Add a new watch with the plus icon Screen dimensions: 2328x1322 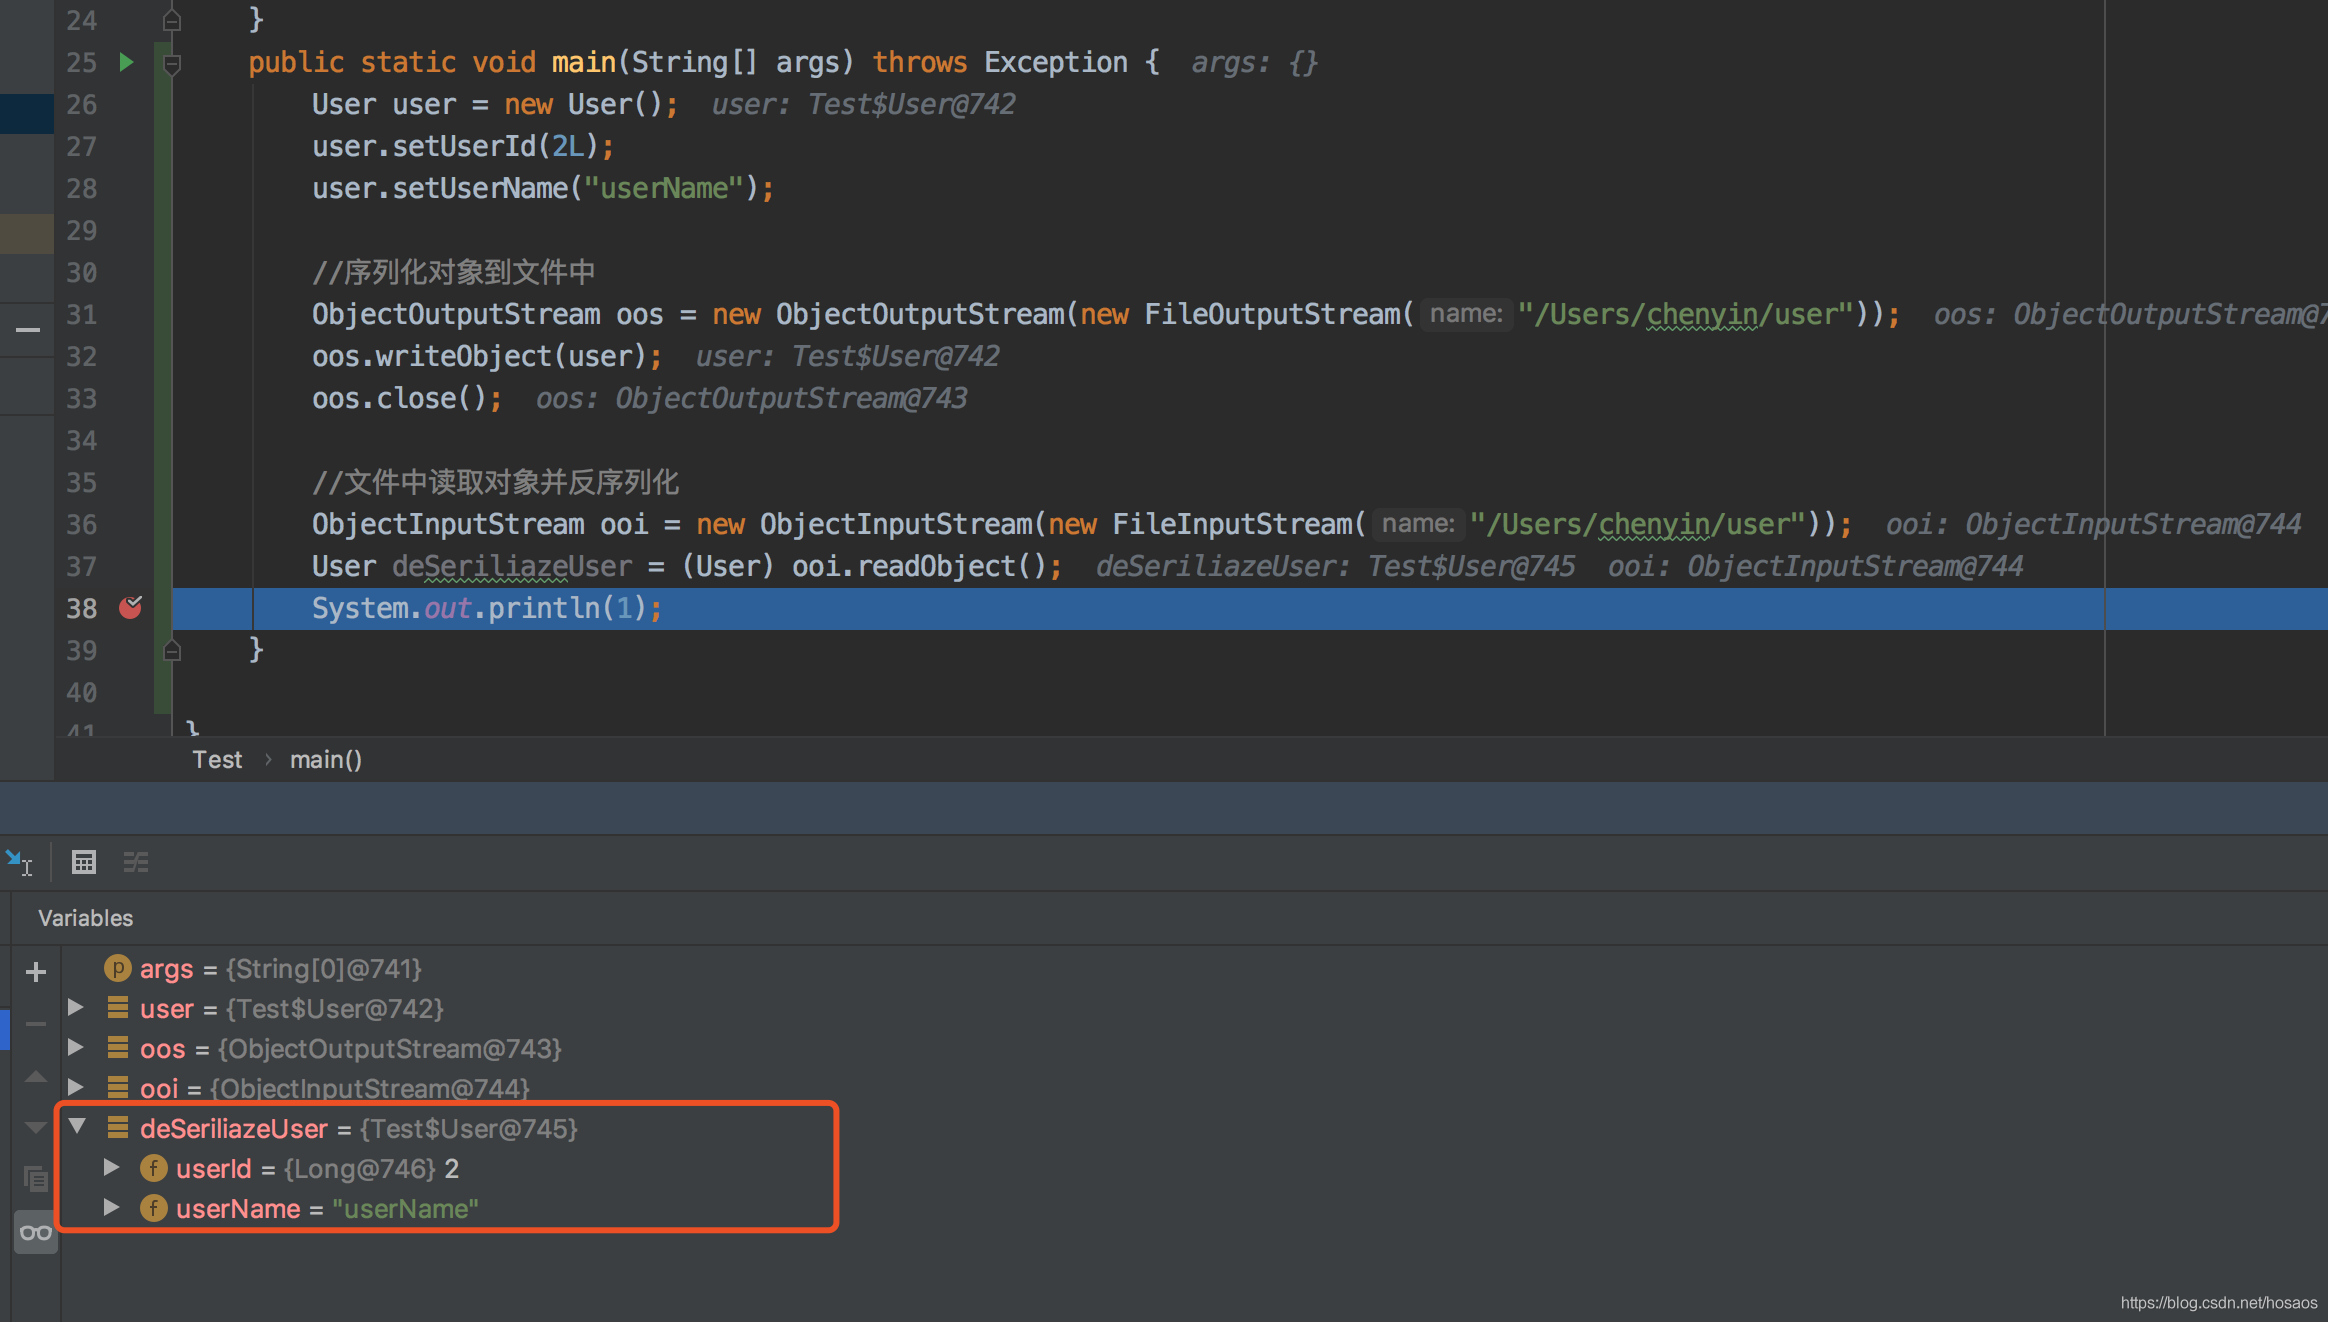point(36,971)
